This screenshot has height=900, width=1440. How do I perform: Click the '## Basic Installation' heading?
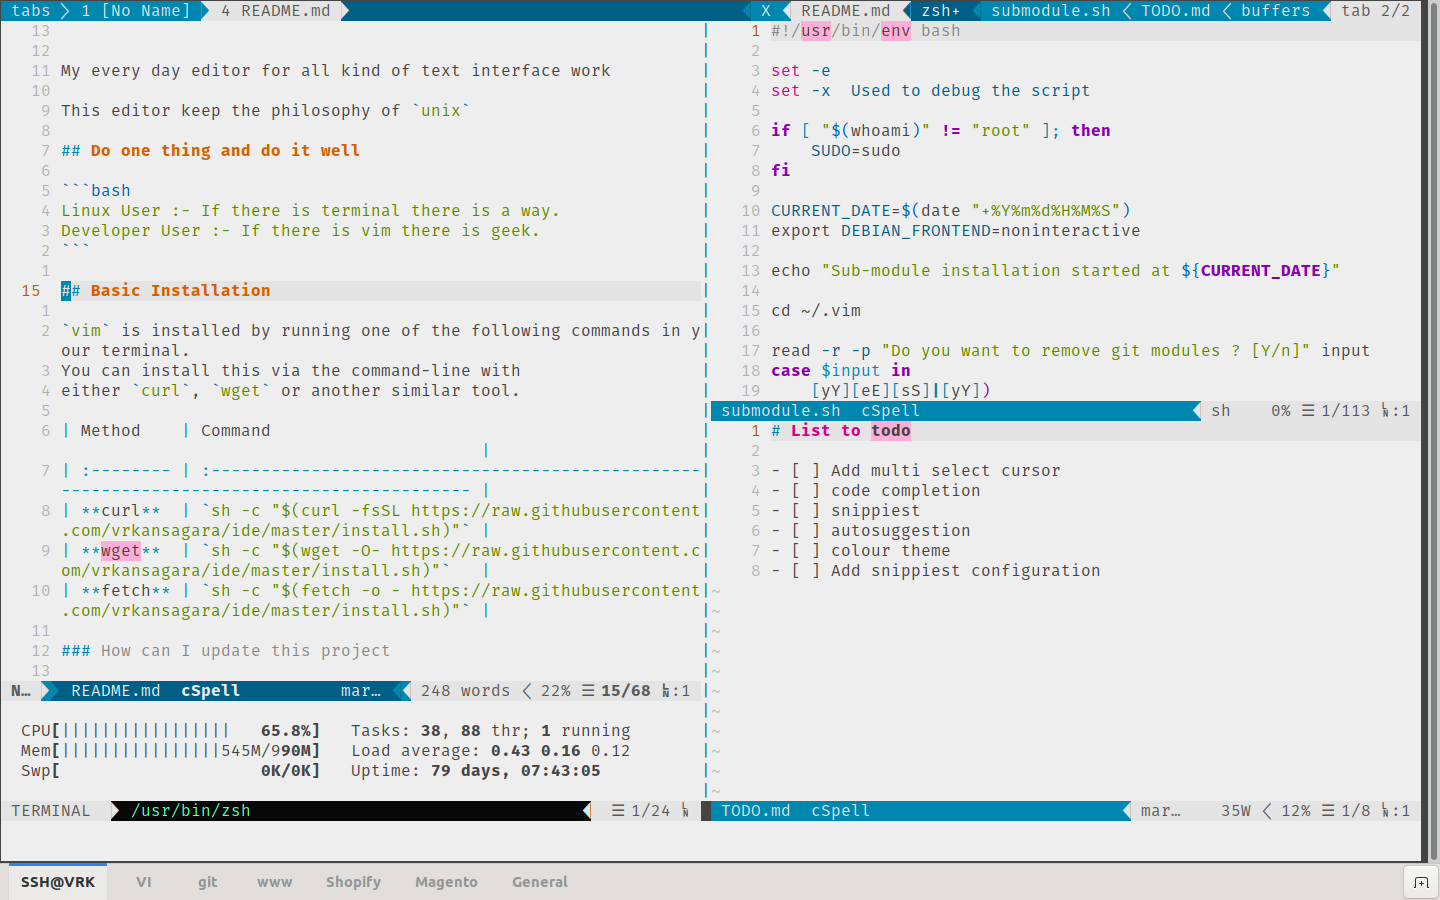(166, 291)
